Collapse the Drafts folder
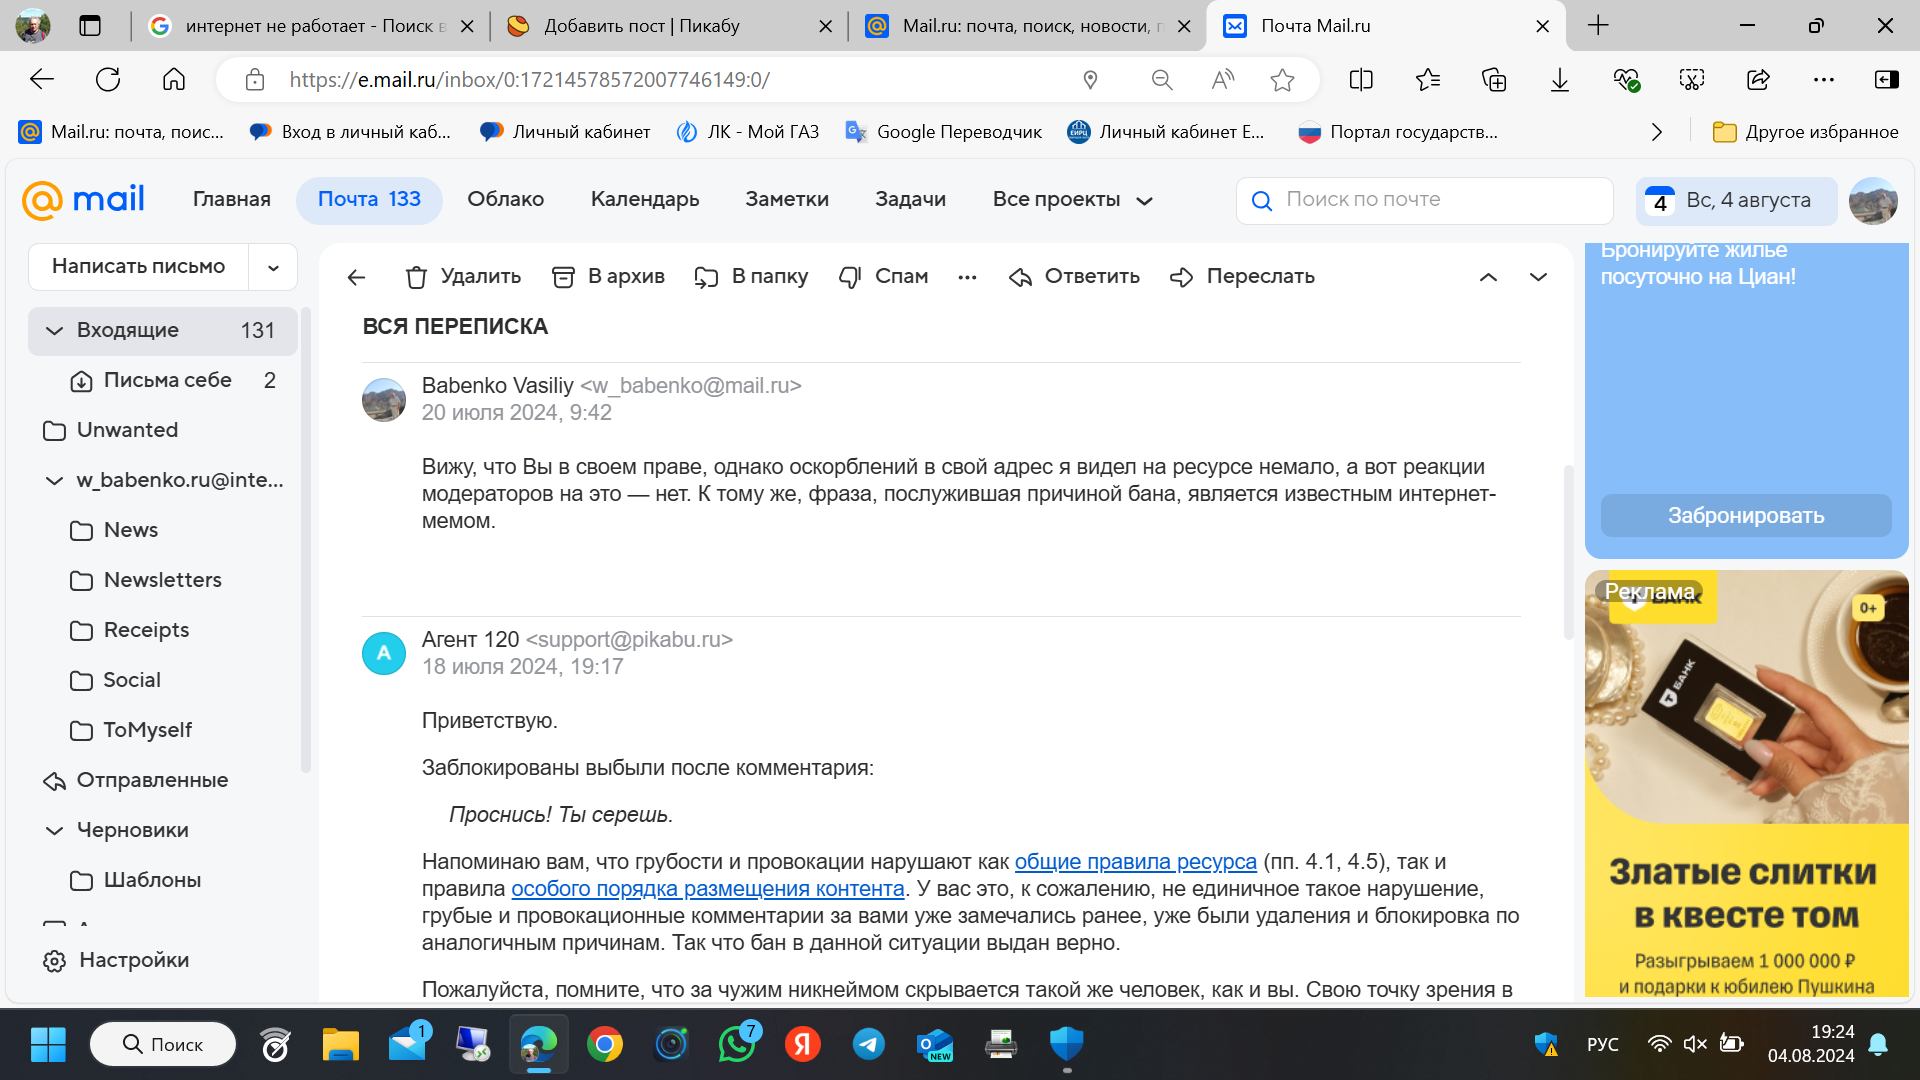 (x=54, y=831)
